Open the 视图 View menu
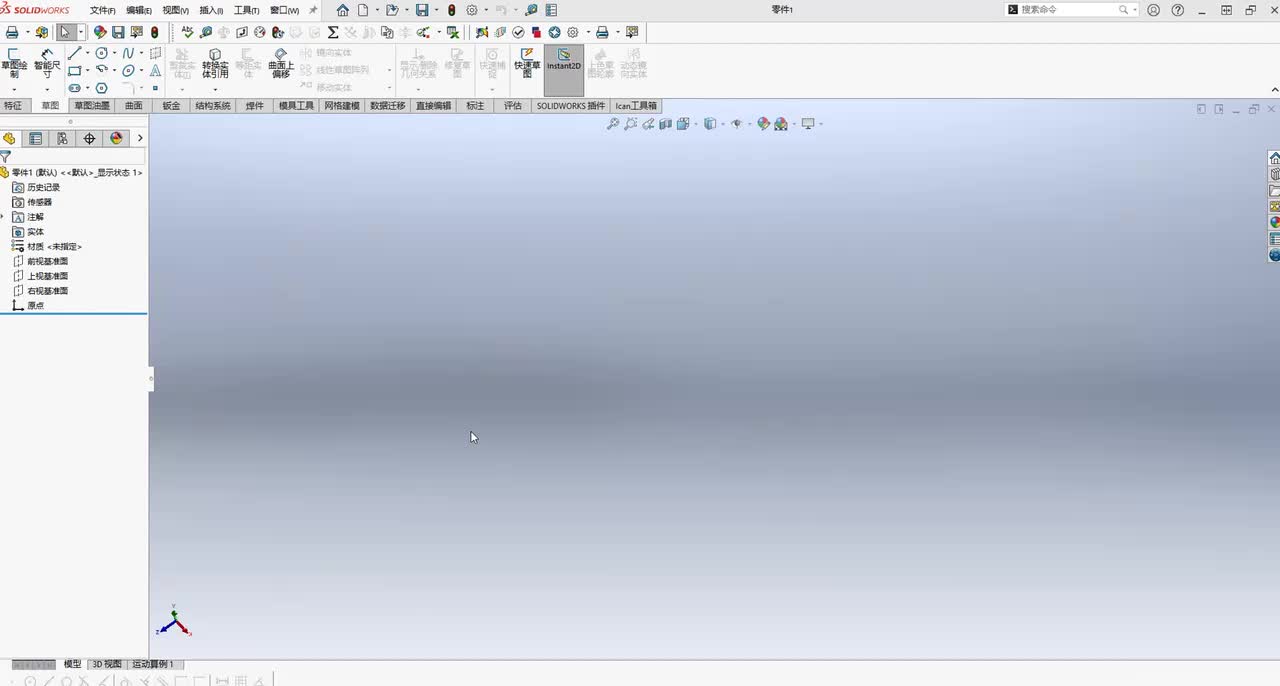This screenshot has height=686, width=1280. coord(175,10)
